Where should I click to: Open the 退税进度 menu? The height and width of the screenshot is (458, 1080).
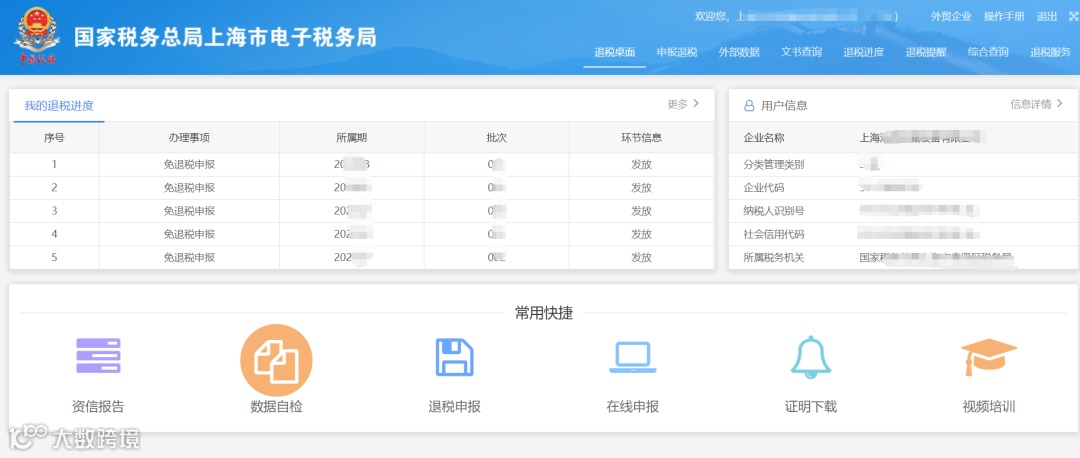pyautogui.click(x=863, y=52)
